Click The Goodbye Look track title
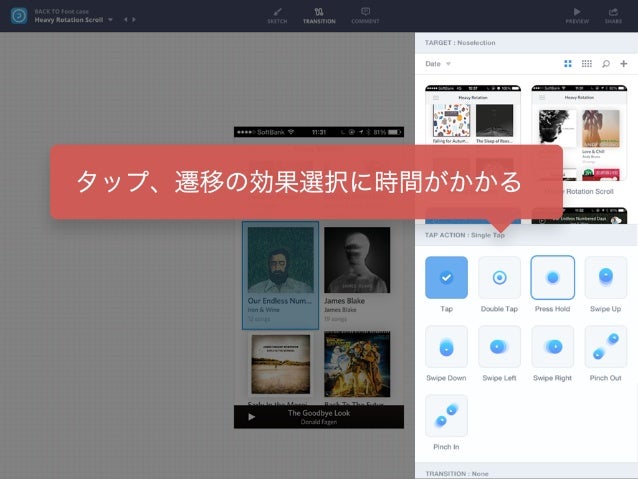 pyautogui.click(x=319, y=413)
